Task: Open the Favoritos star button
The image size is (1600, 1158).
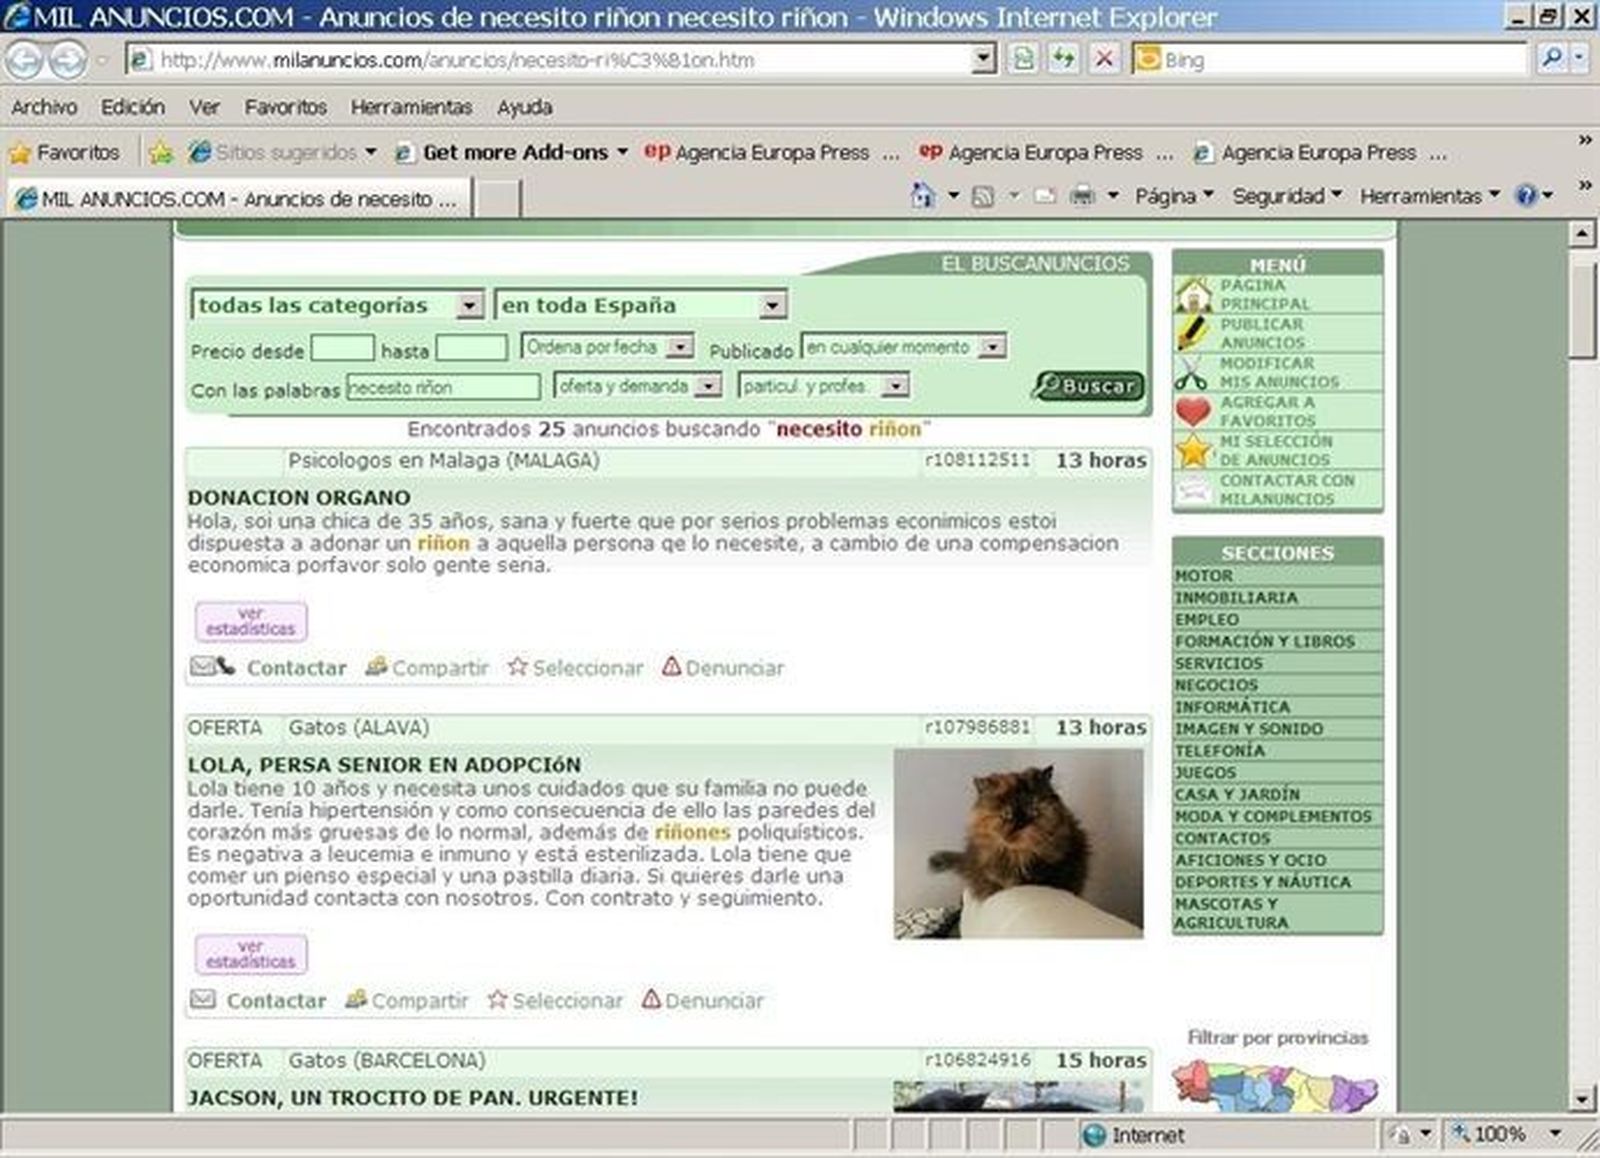Action: (64, 153)
